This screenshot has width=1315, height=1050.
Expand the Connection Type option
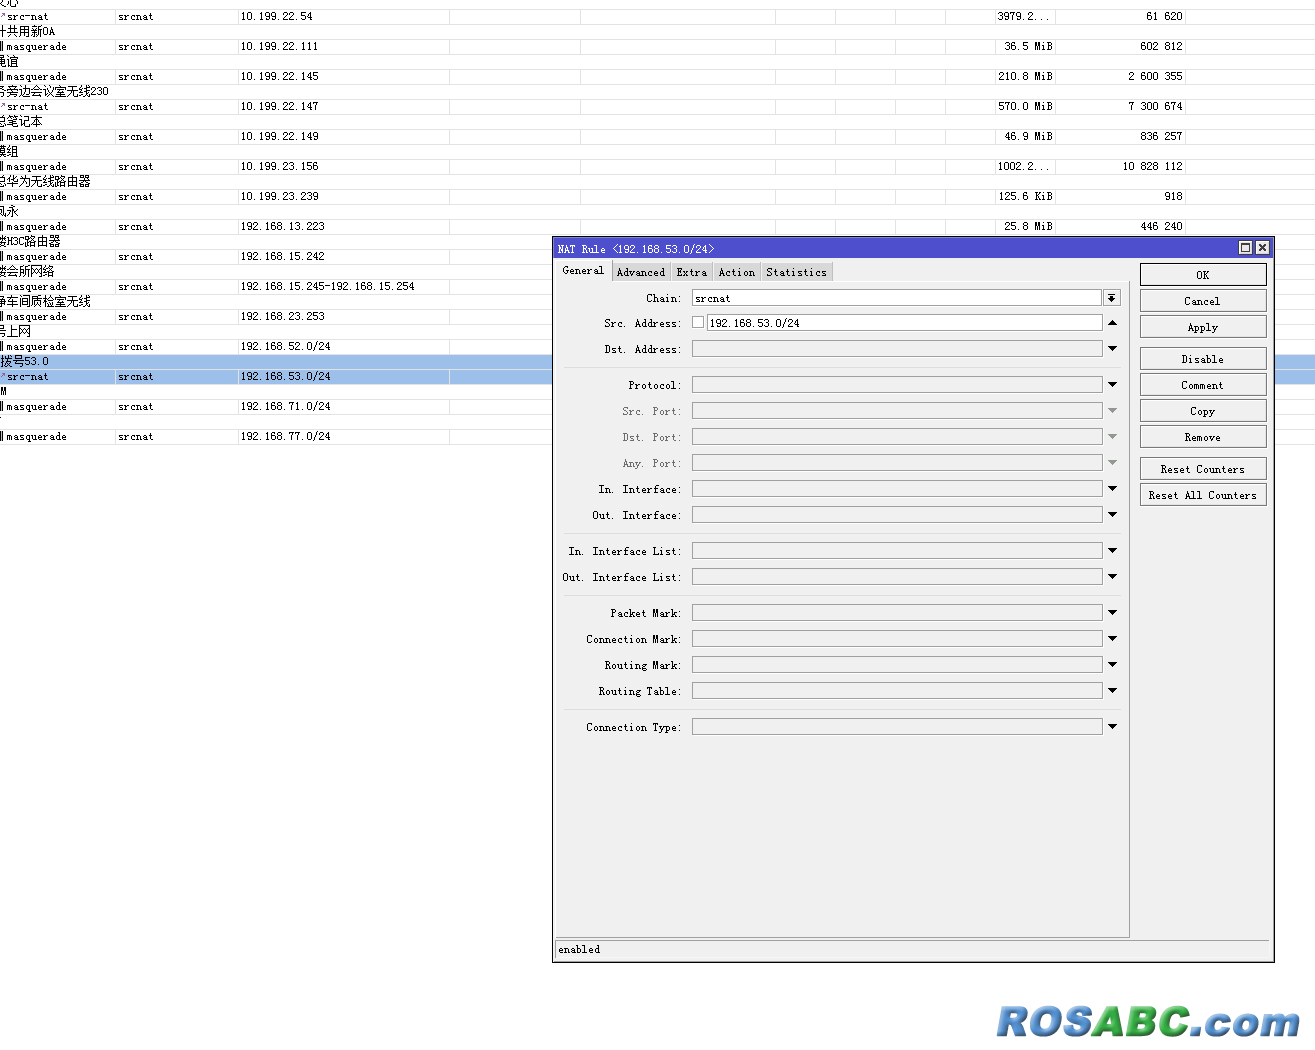pyautogui.click(x=1112, y=727)
